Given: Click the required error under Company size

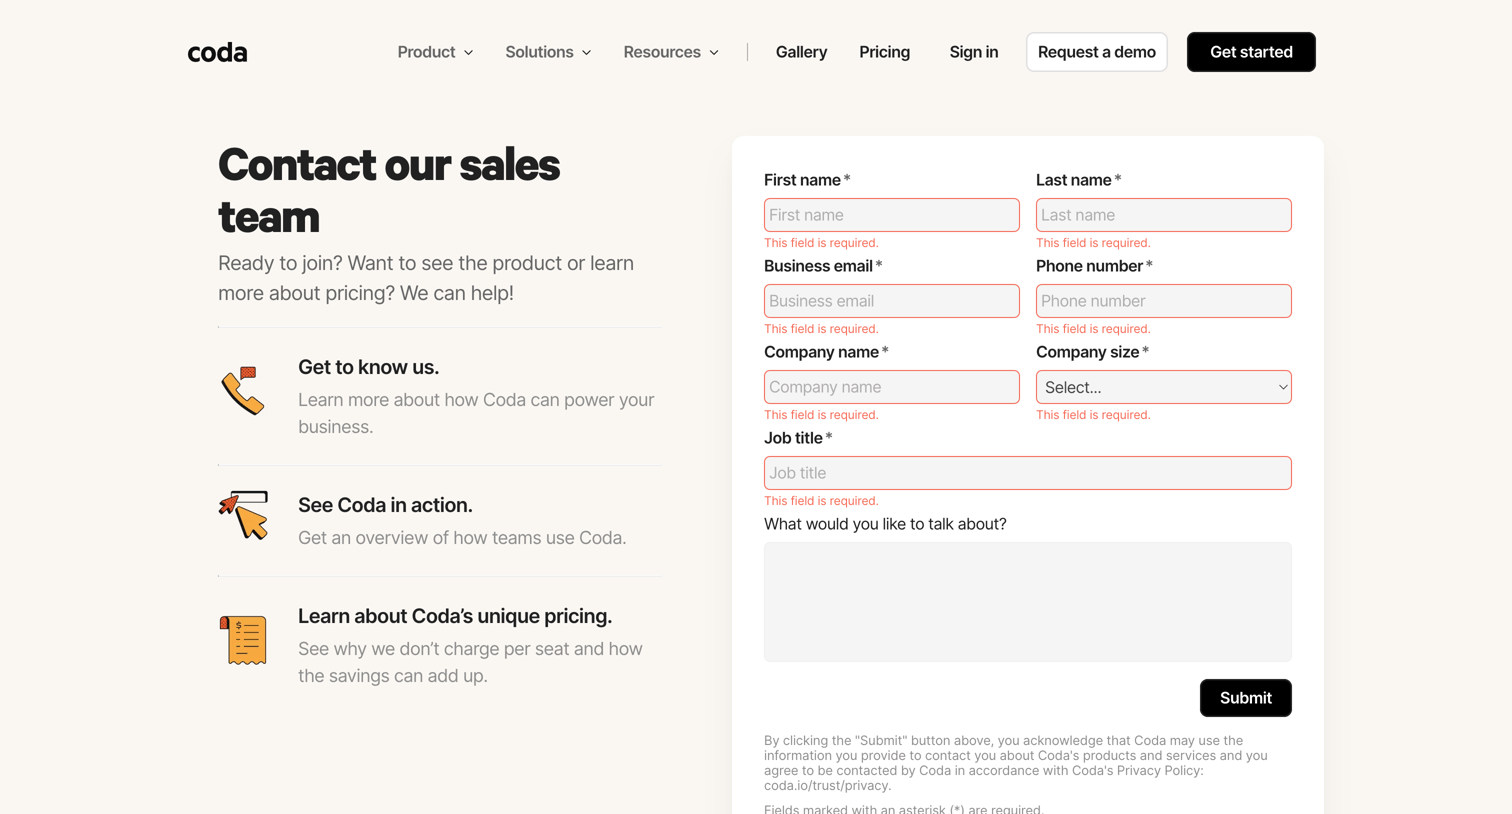Looking at the screenshot, I should click(1093, 415).
